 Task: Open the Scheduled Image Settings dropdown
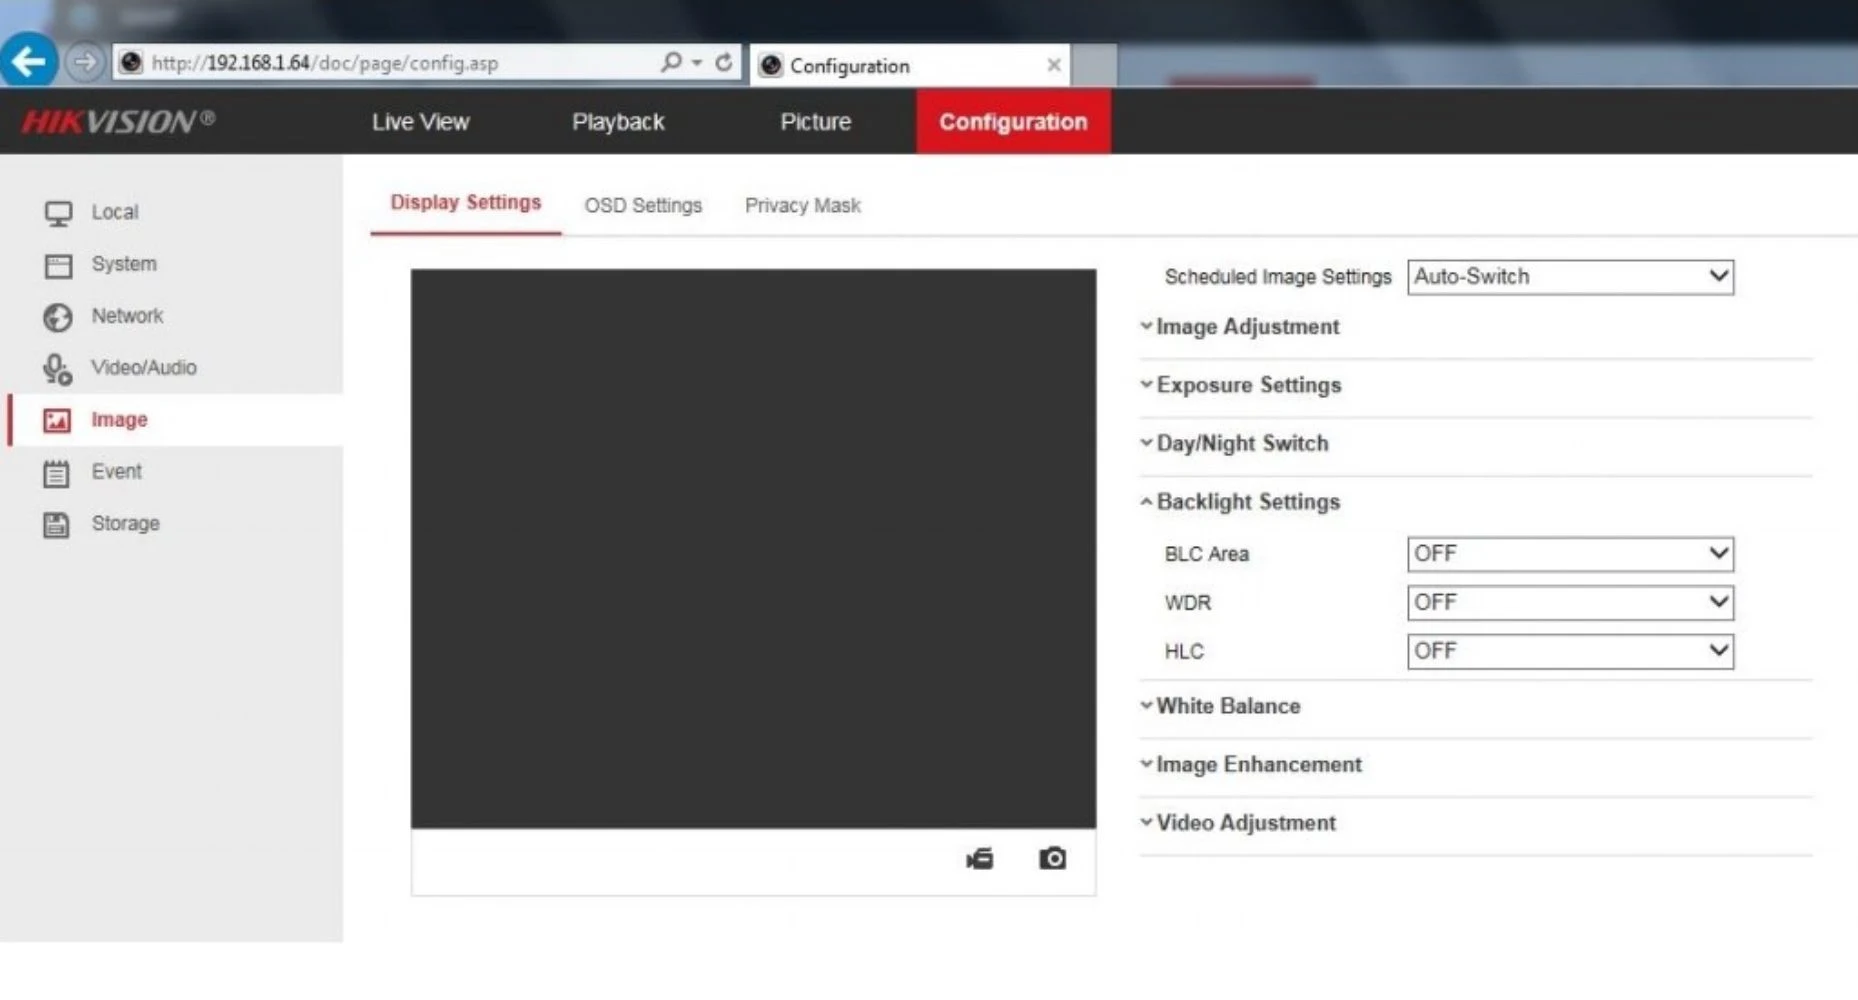click(x=1570, y=277)
